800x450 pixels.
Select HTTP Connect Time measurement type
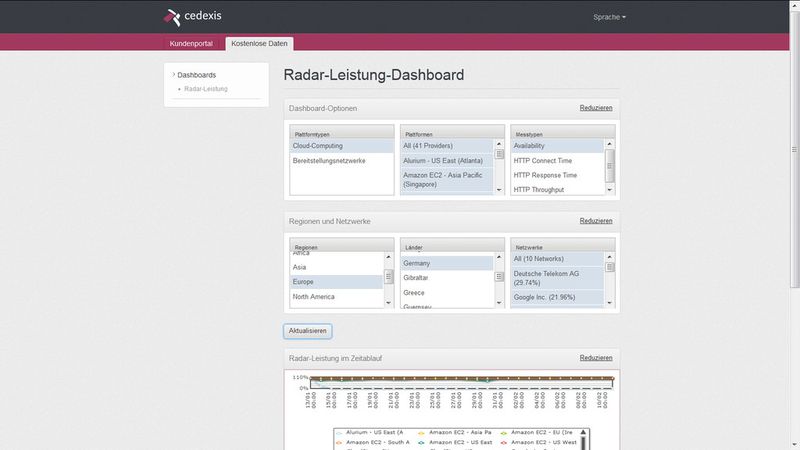[x=558, y=161]
